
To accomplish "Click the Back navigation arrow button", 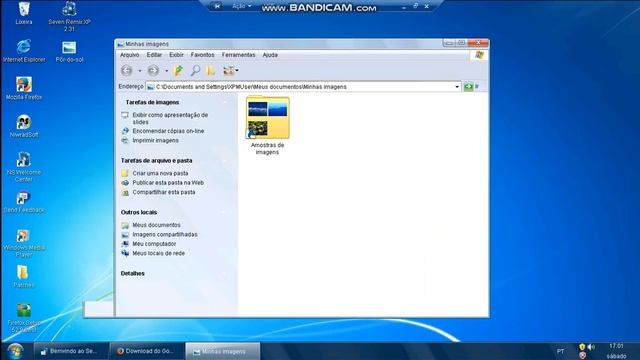I will click(x=127, y=71).
